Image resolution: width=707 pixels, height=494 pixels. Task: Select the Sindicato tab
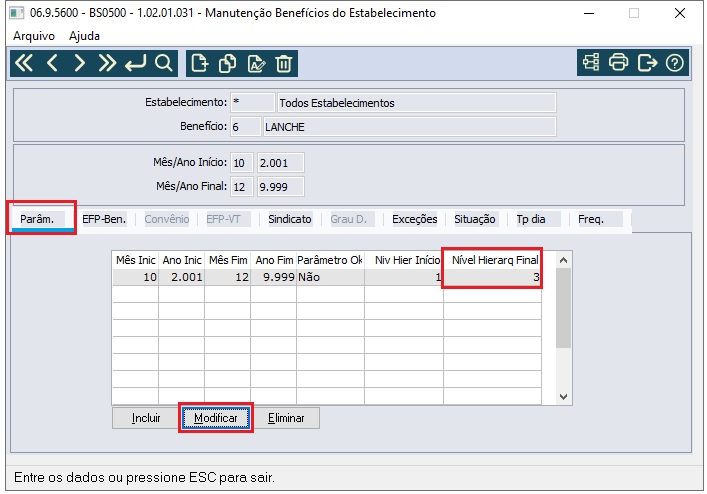click(x=289, y=219)
